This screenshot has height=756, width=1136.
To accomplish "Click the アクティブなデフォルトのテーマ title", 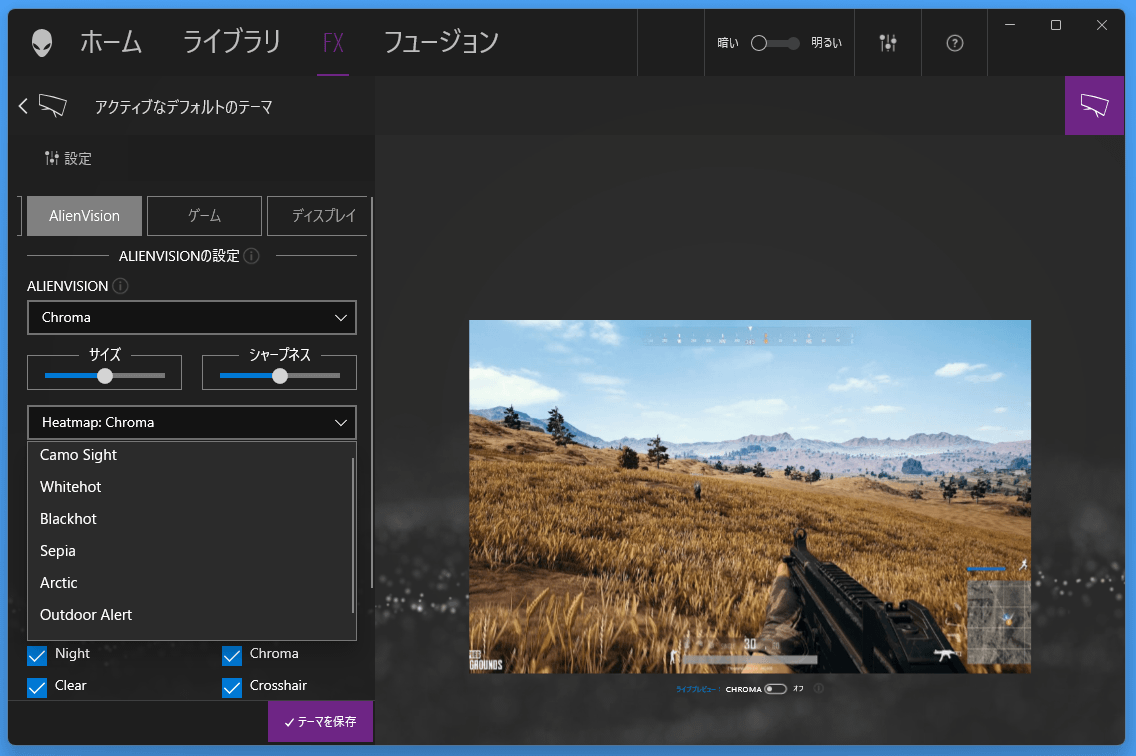I will click(x=183, y=107).
